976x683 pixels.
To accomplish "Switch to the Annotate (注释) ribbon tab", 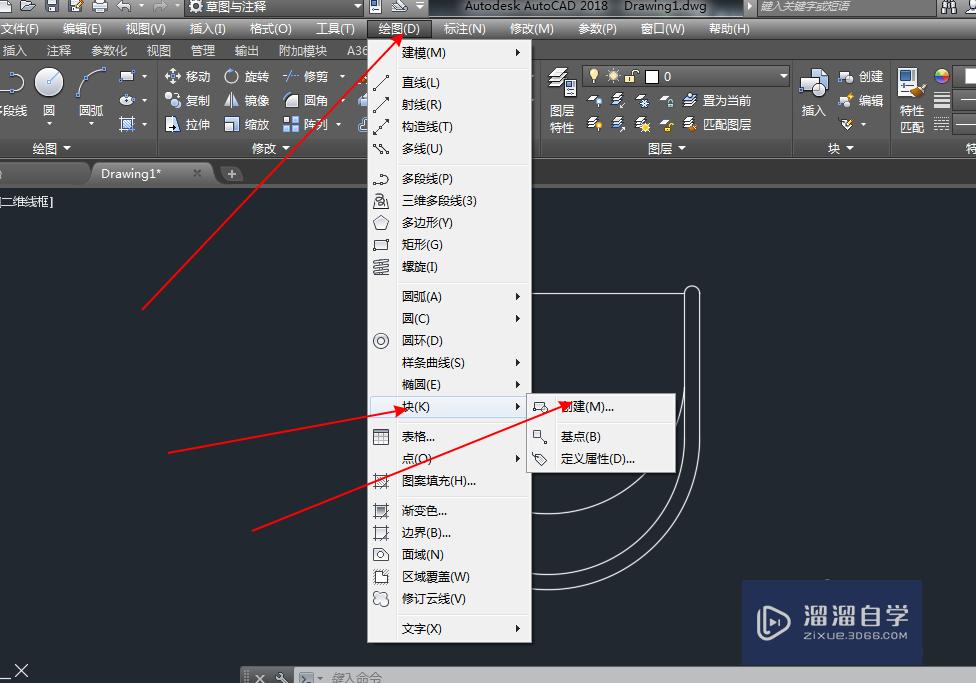I will pyautogui.click(x=59, y=50).
